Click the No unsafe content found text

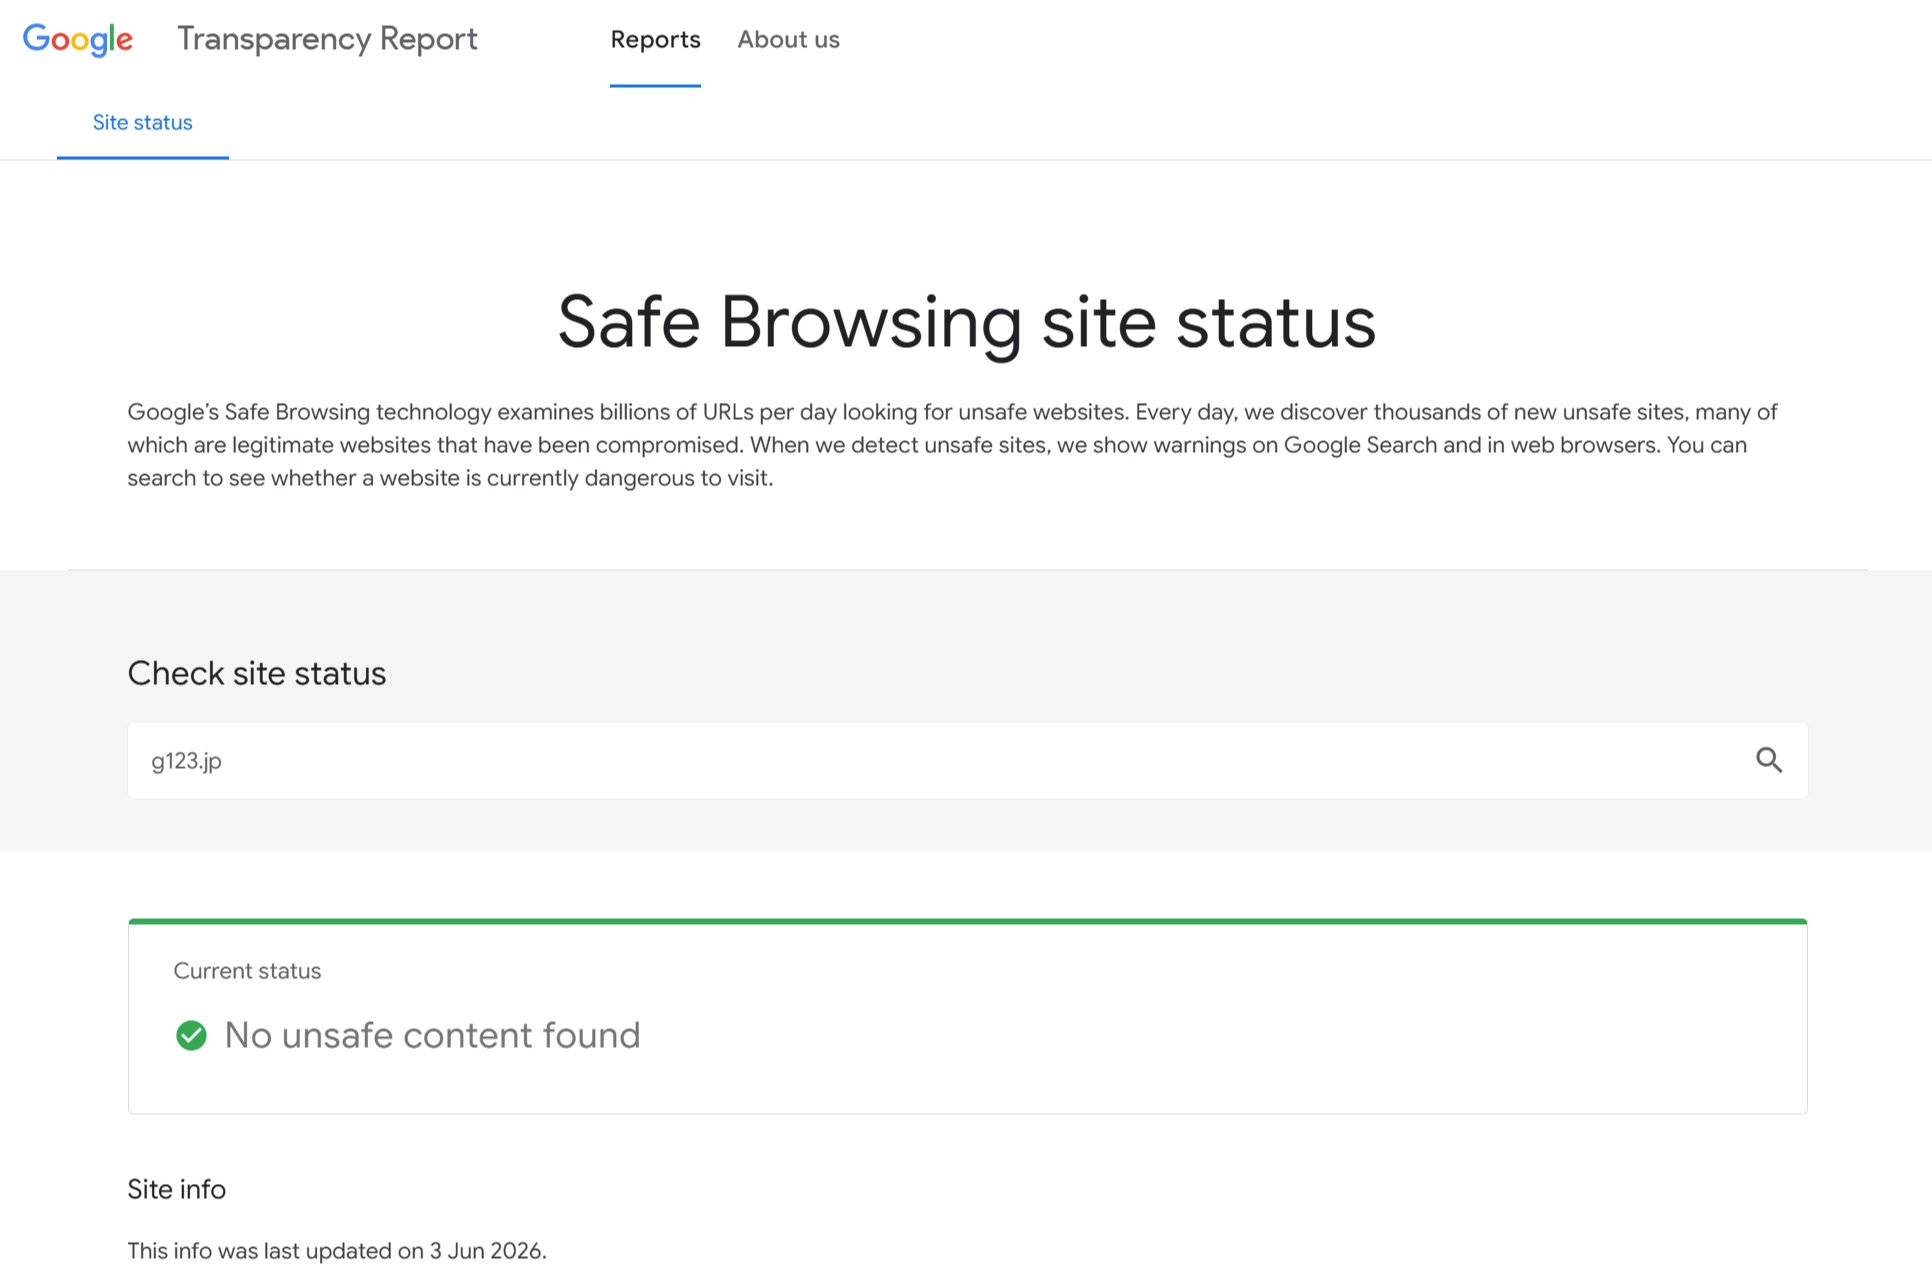432,1035
